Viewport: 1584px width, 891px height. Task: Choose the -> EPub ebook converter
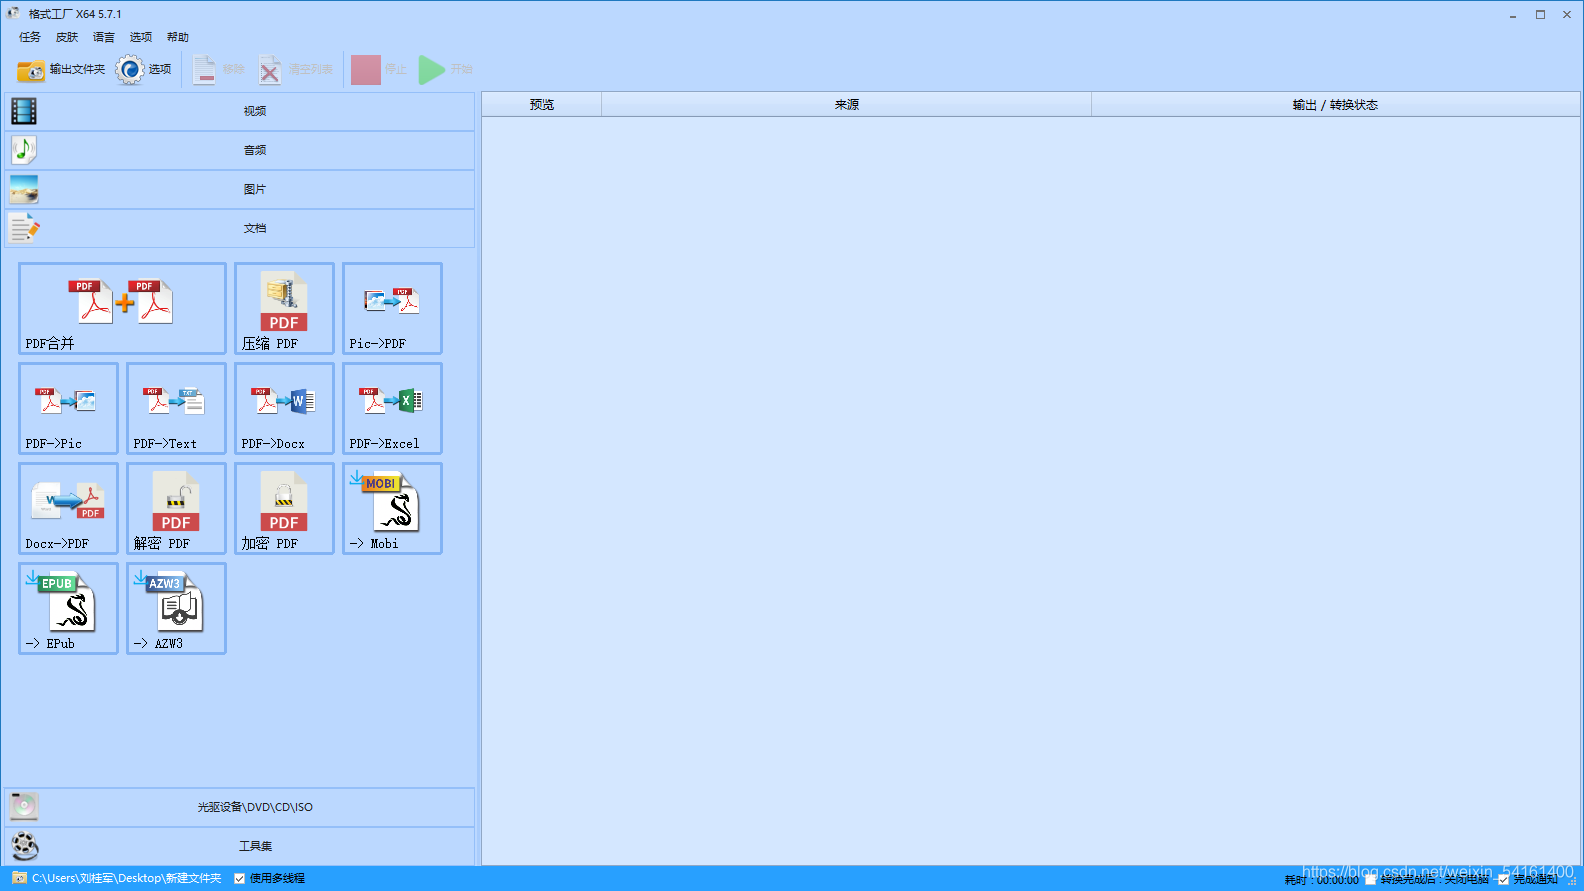point(68,608)
